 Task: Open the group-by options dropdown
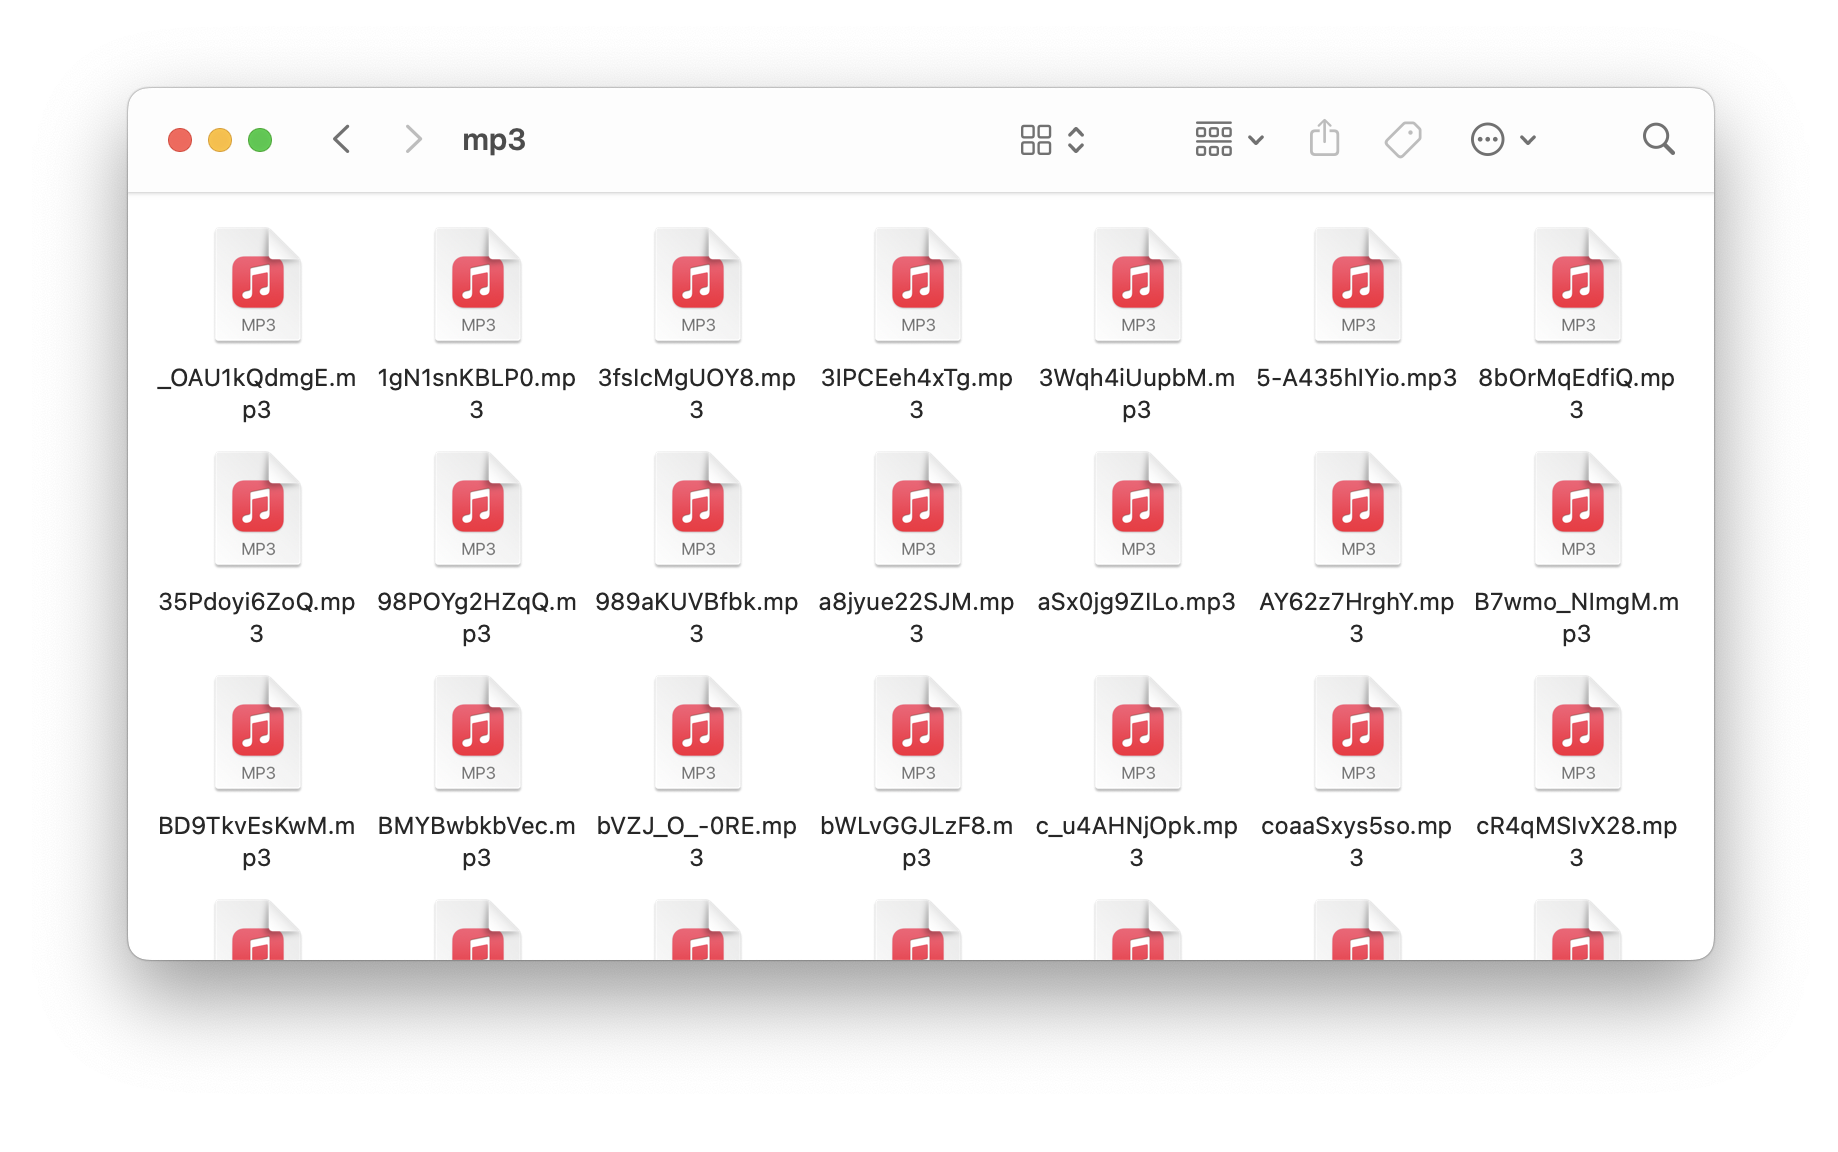[x=1229, y=139]
